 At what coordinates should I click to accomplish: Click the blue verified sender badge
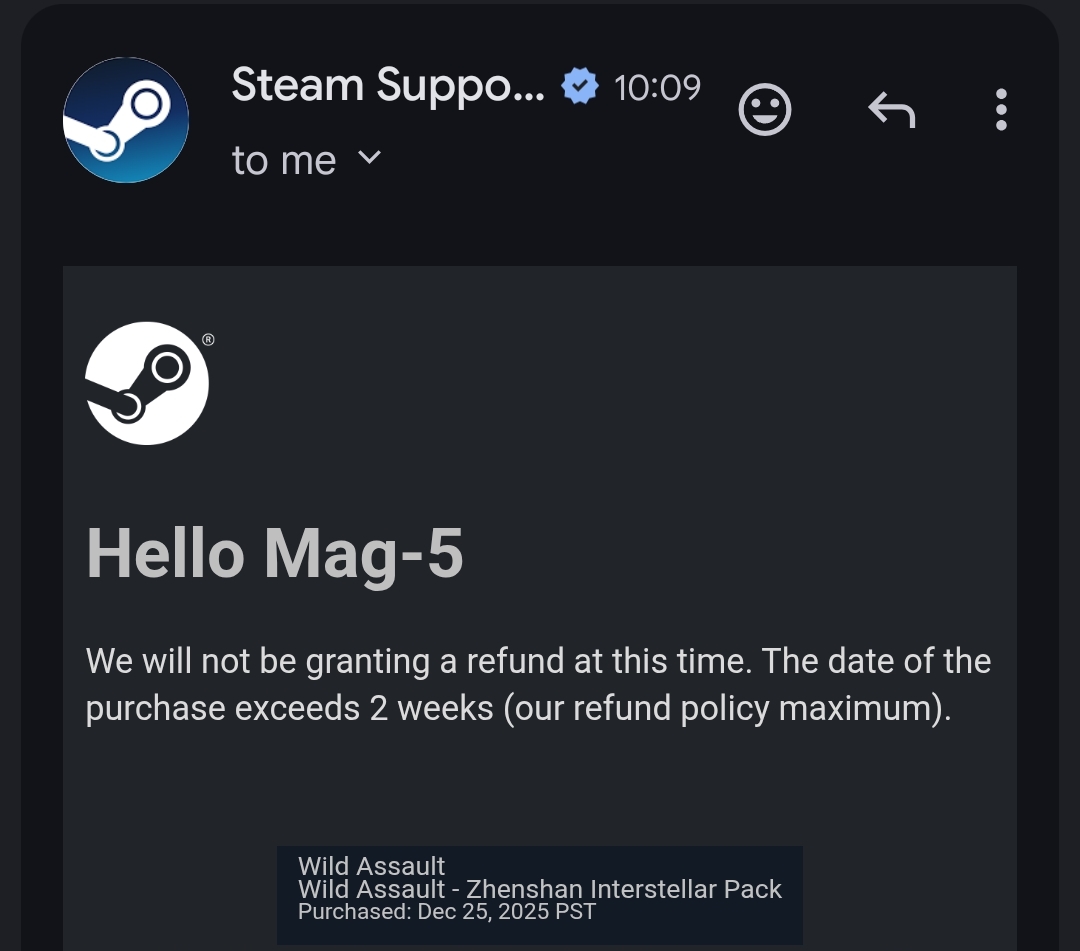pyautogui.click(x=579, y=87)
